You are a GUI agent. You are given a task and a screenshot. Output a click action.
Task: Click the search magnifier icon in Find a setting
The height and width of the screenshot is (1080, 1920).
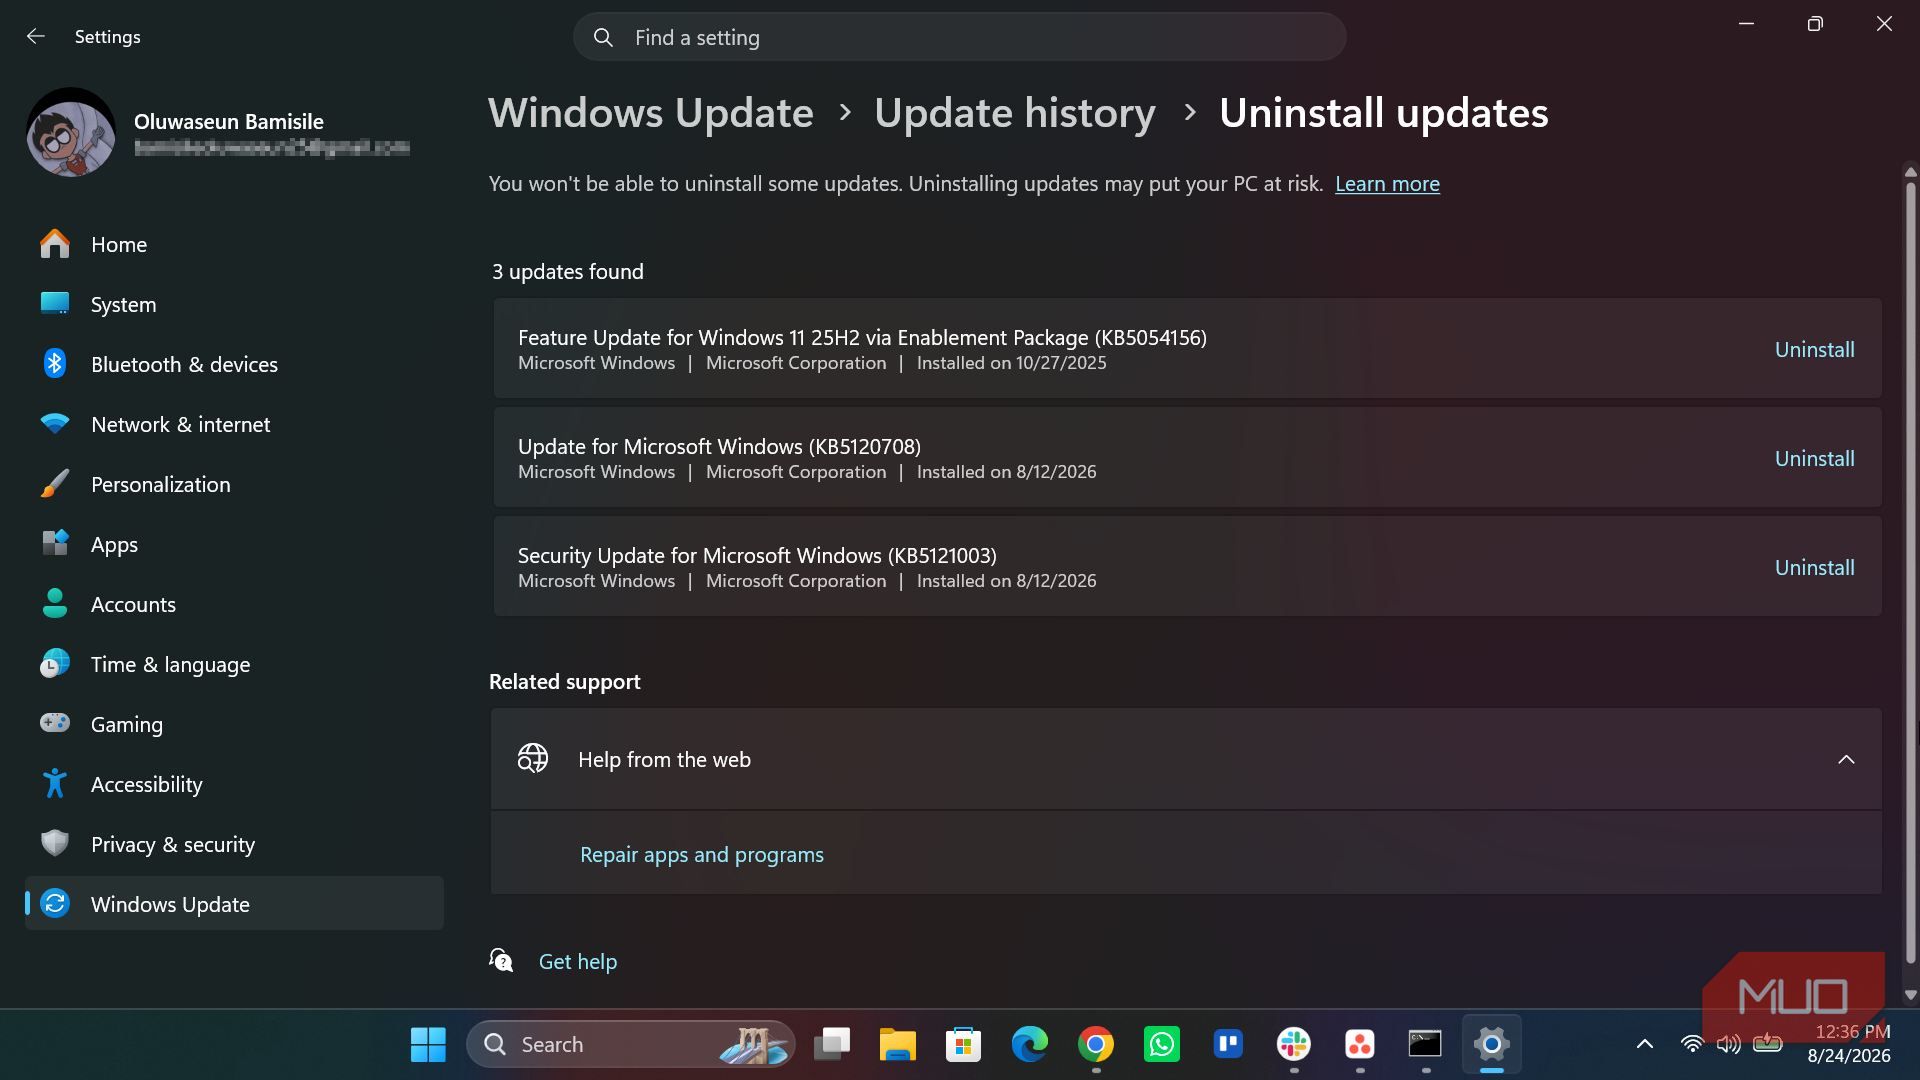(x=603, y=37)
